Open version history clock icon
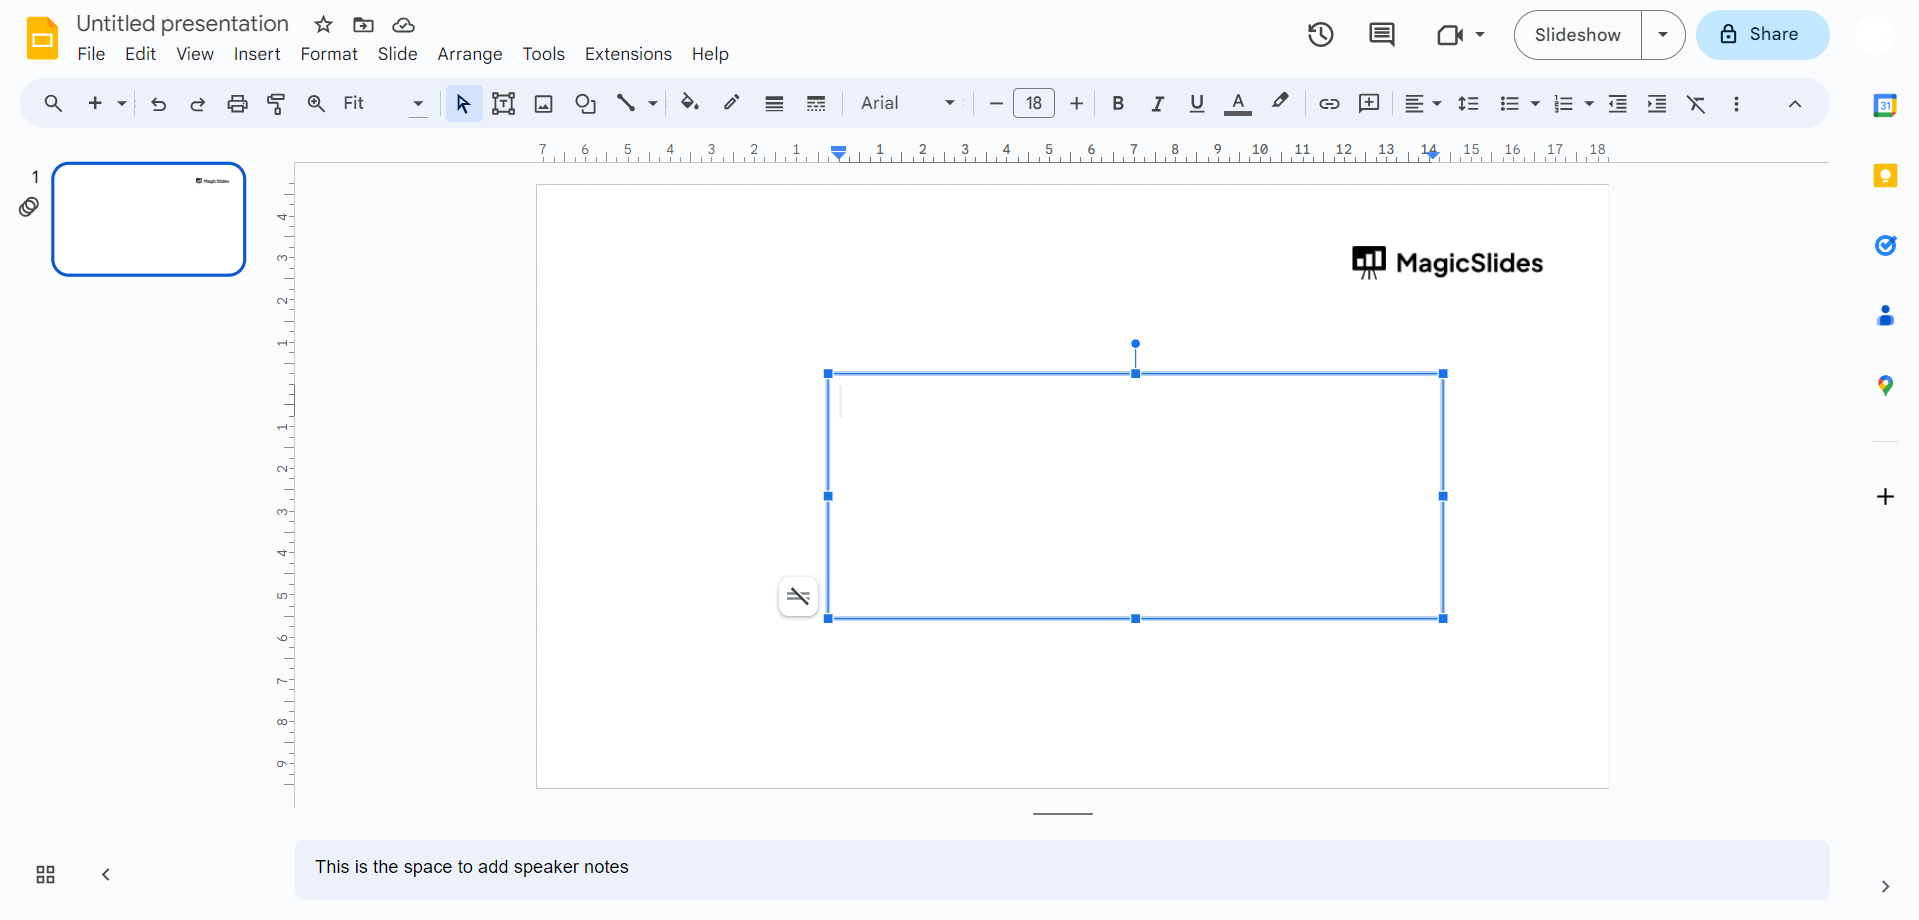This screenshot has height=920, width=1919. coord(1321,35)
